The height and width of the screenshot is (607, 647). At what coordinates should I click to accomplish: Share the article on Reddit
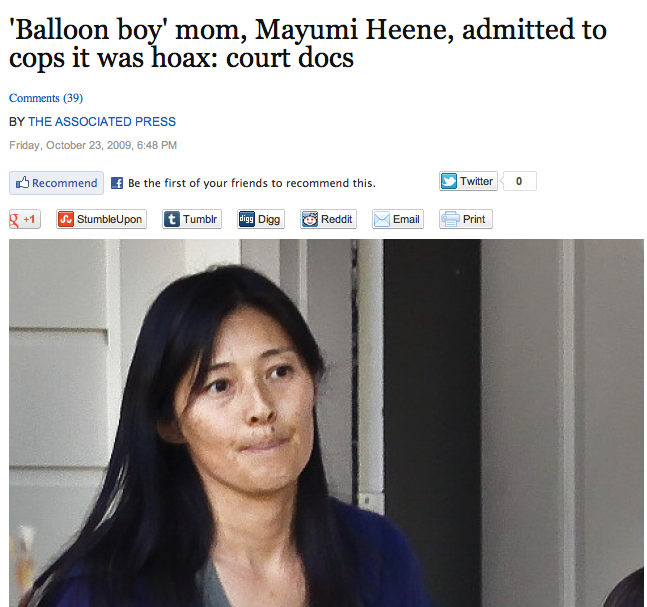(x=328, y=219)
